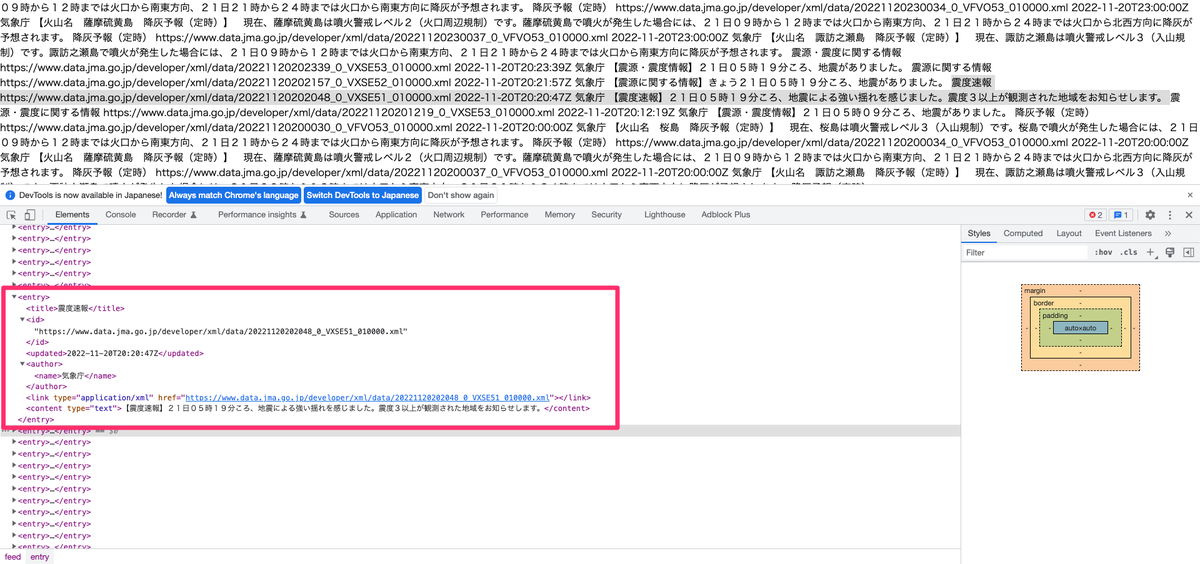Select the Computed pane tab
1200x564 pixels.
pos(1023,233)
